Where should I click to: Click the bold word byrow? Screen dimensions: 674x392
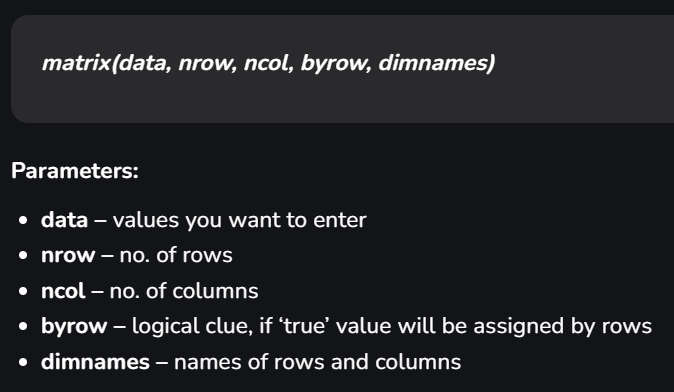coord(74,326)
